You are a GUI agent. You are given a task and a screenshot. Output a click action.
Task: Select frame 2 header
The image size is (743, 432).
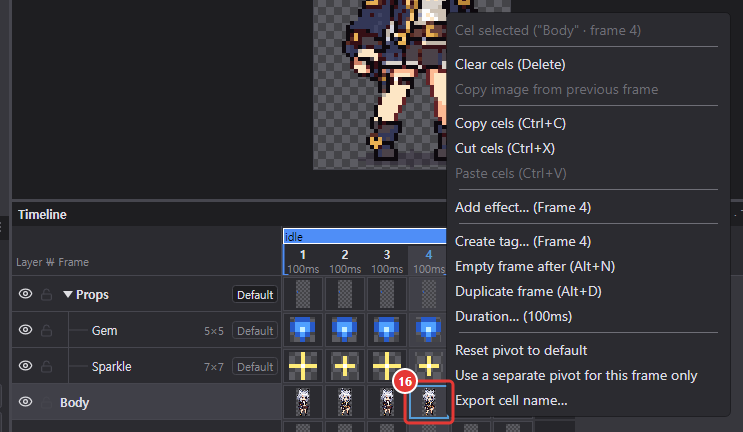coord(345,261)
